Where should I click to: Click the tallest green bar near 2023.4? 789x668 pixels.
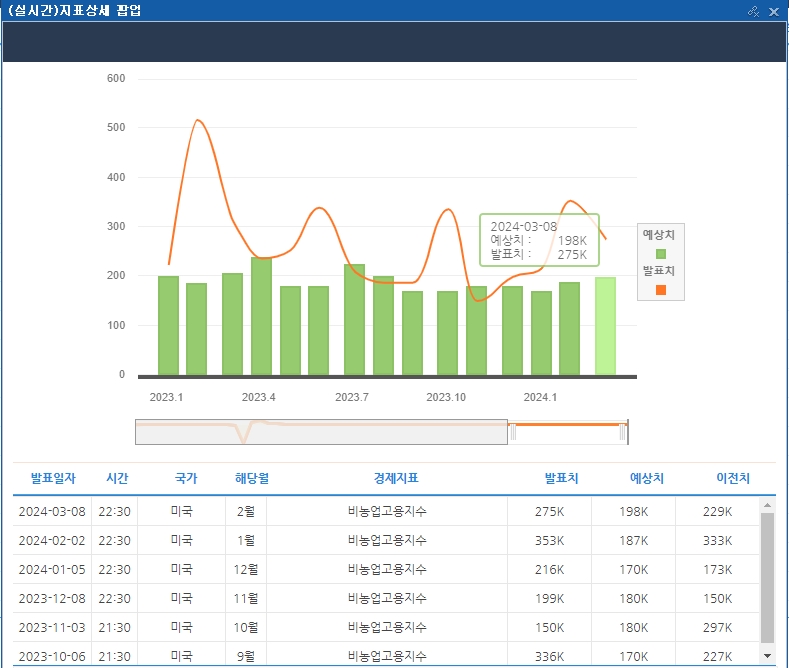coord(261,316)
